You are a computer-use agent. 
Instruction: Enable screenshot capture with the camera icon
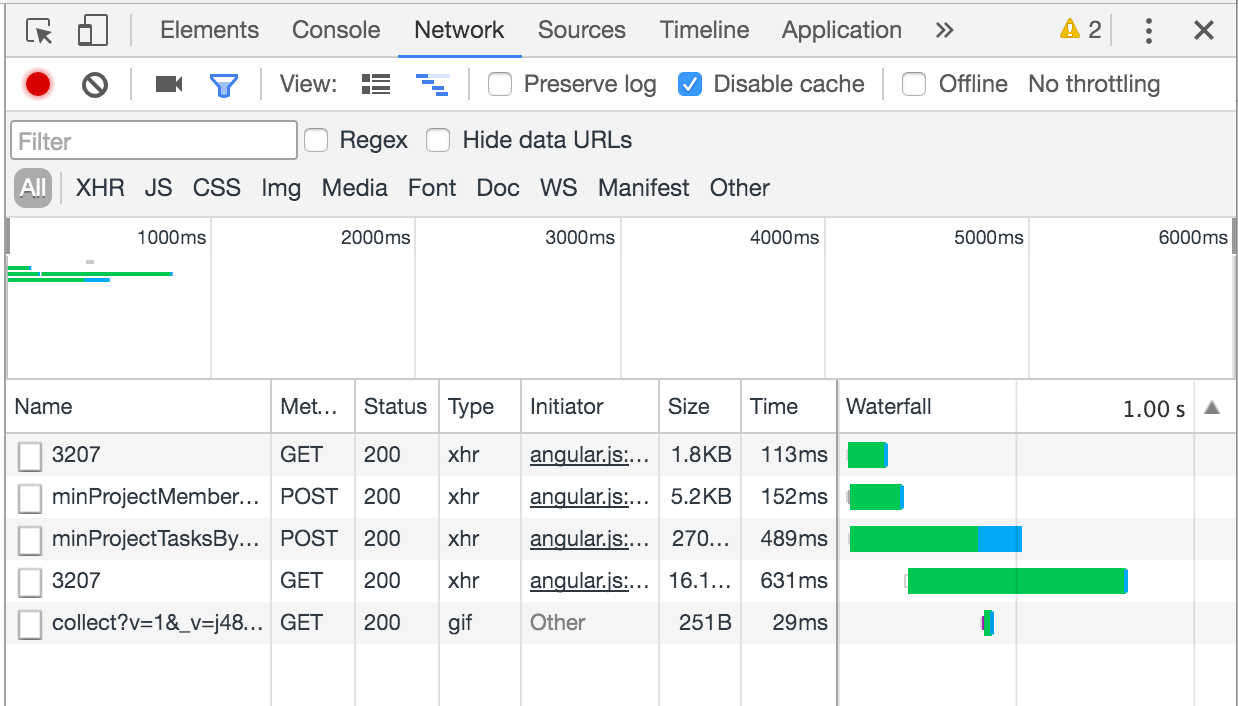[168, 84]
